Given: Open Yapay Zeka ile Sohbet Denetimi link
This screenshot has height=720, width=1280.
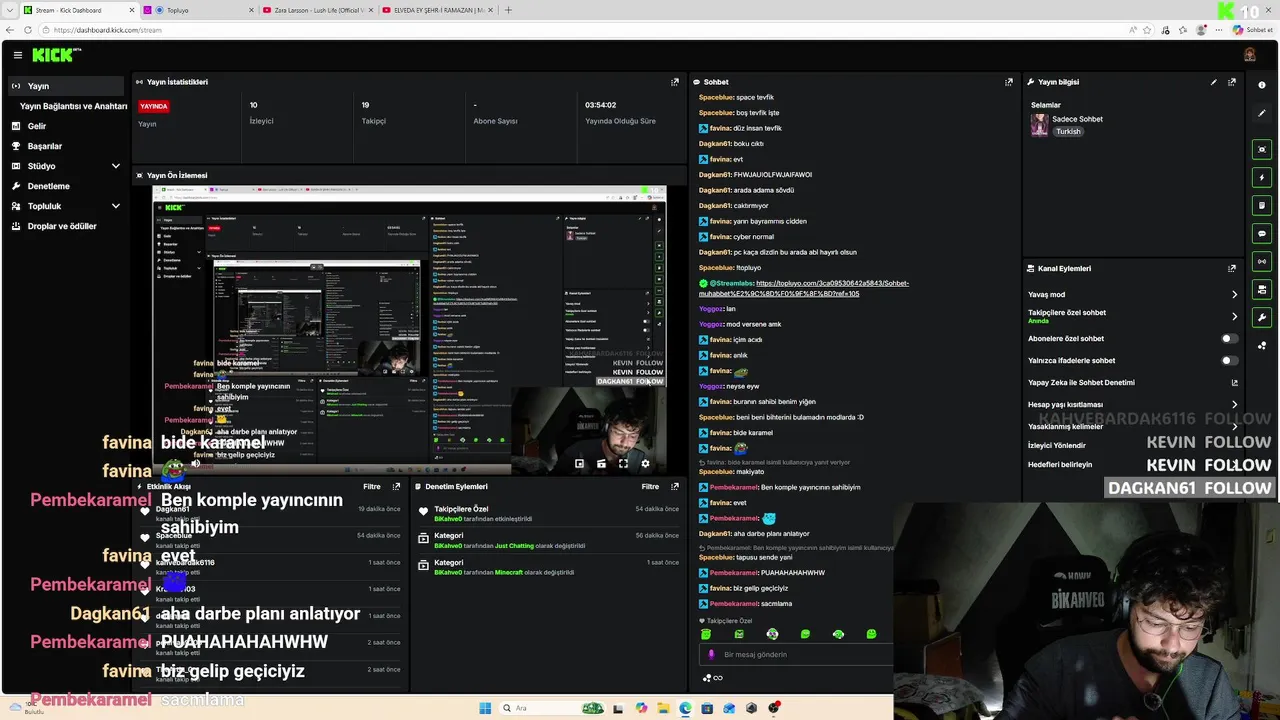Looking at the screenshot, I should (1133, 383).
